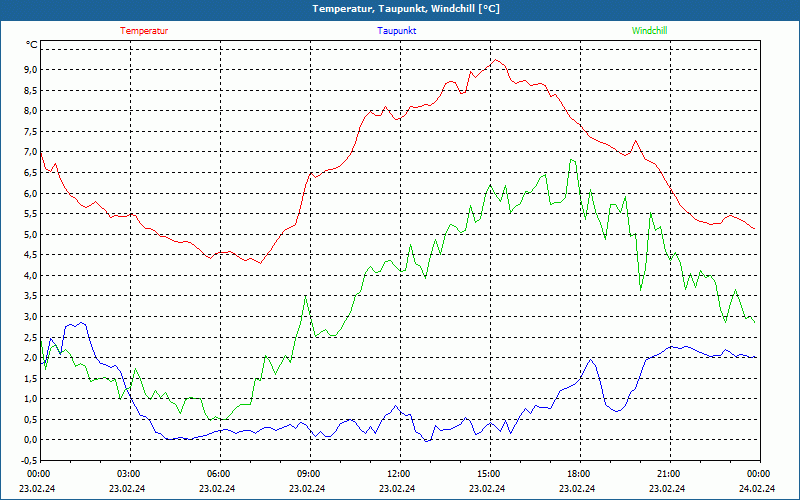This screenshot has width=800, height=500.
Task: Click the 2,5 y-axis value
Action: pos(32,337)
